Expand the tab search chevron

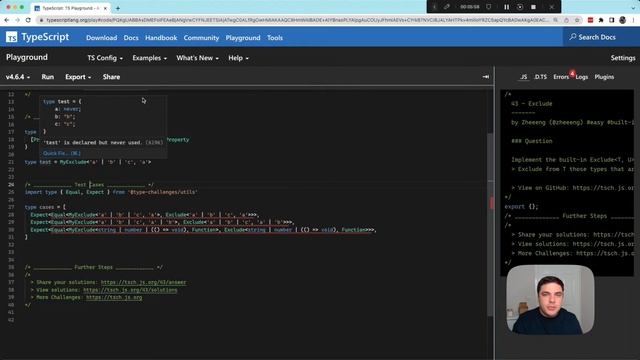pyautogui.click(x=633, y=7)
